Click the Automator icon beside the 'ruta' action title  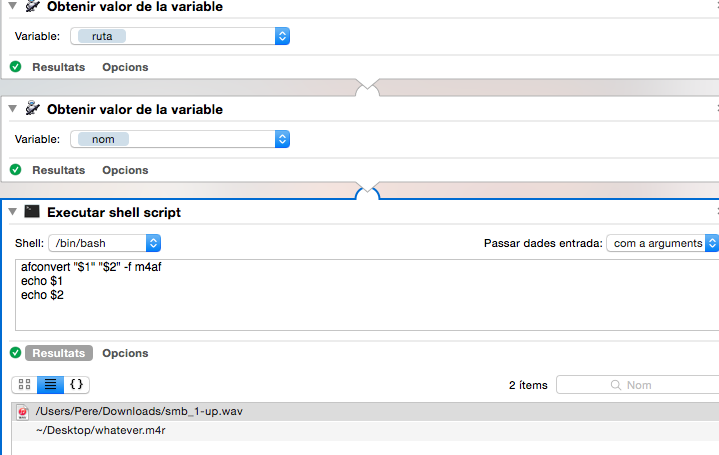tap(31, 8)
